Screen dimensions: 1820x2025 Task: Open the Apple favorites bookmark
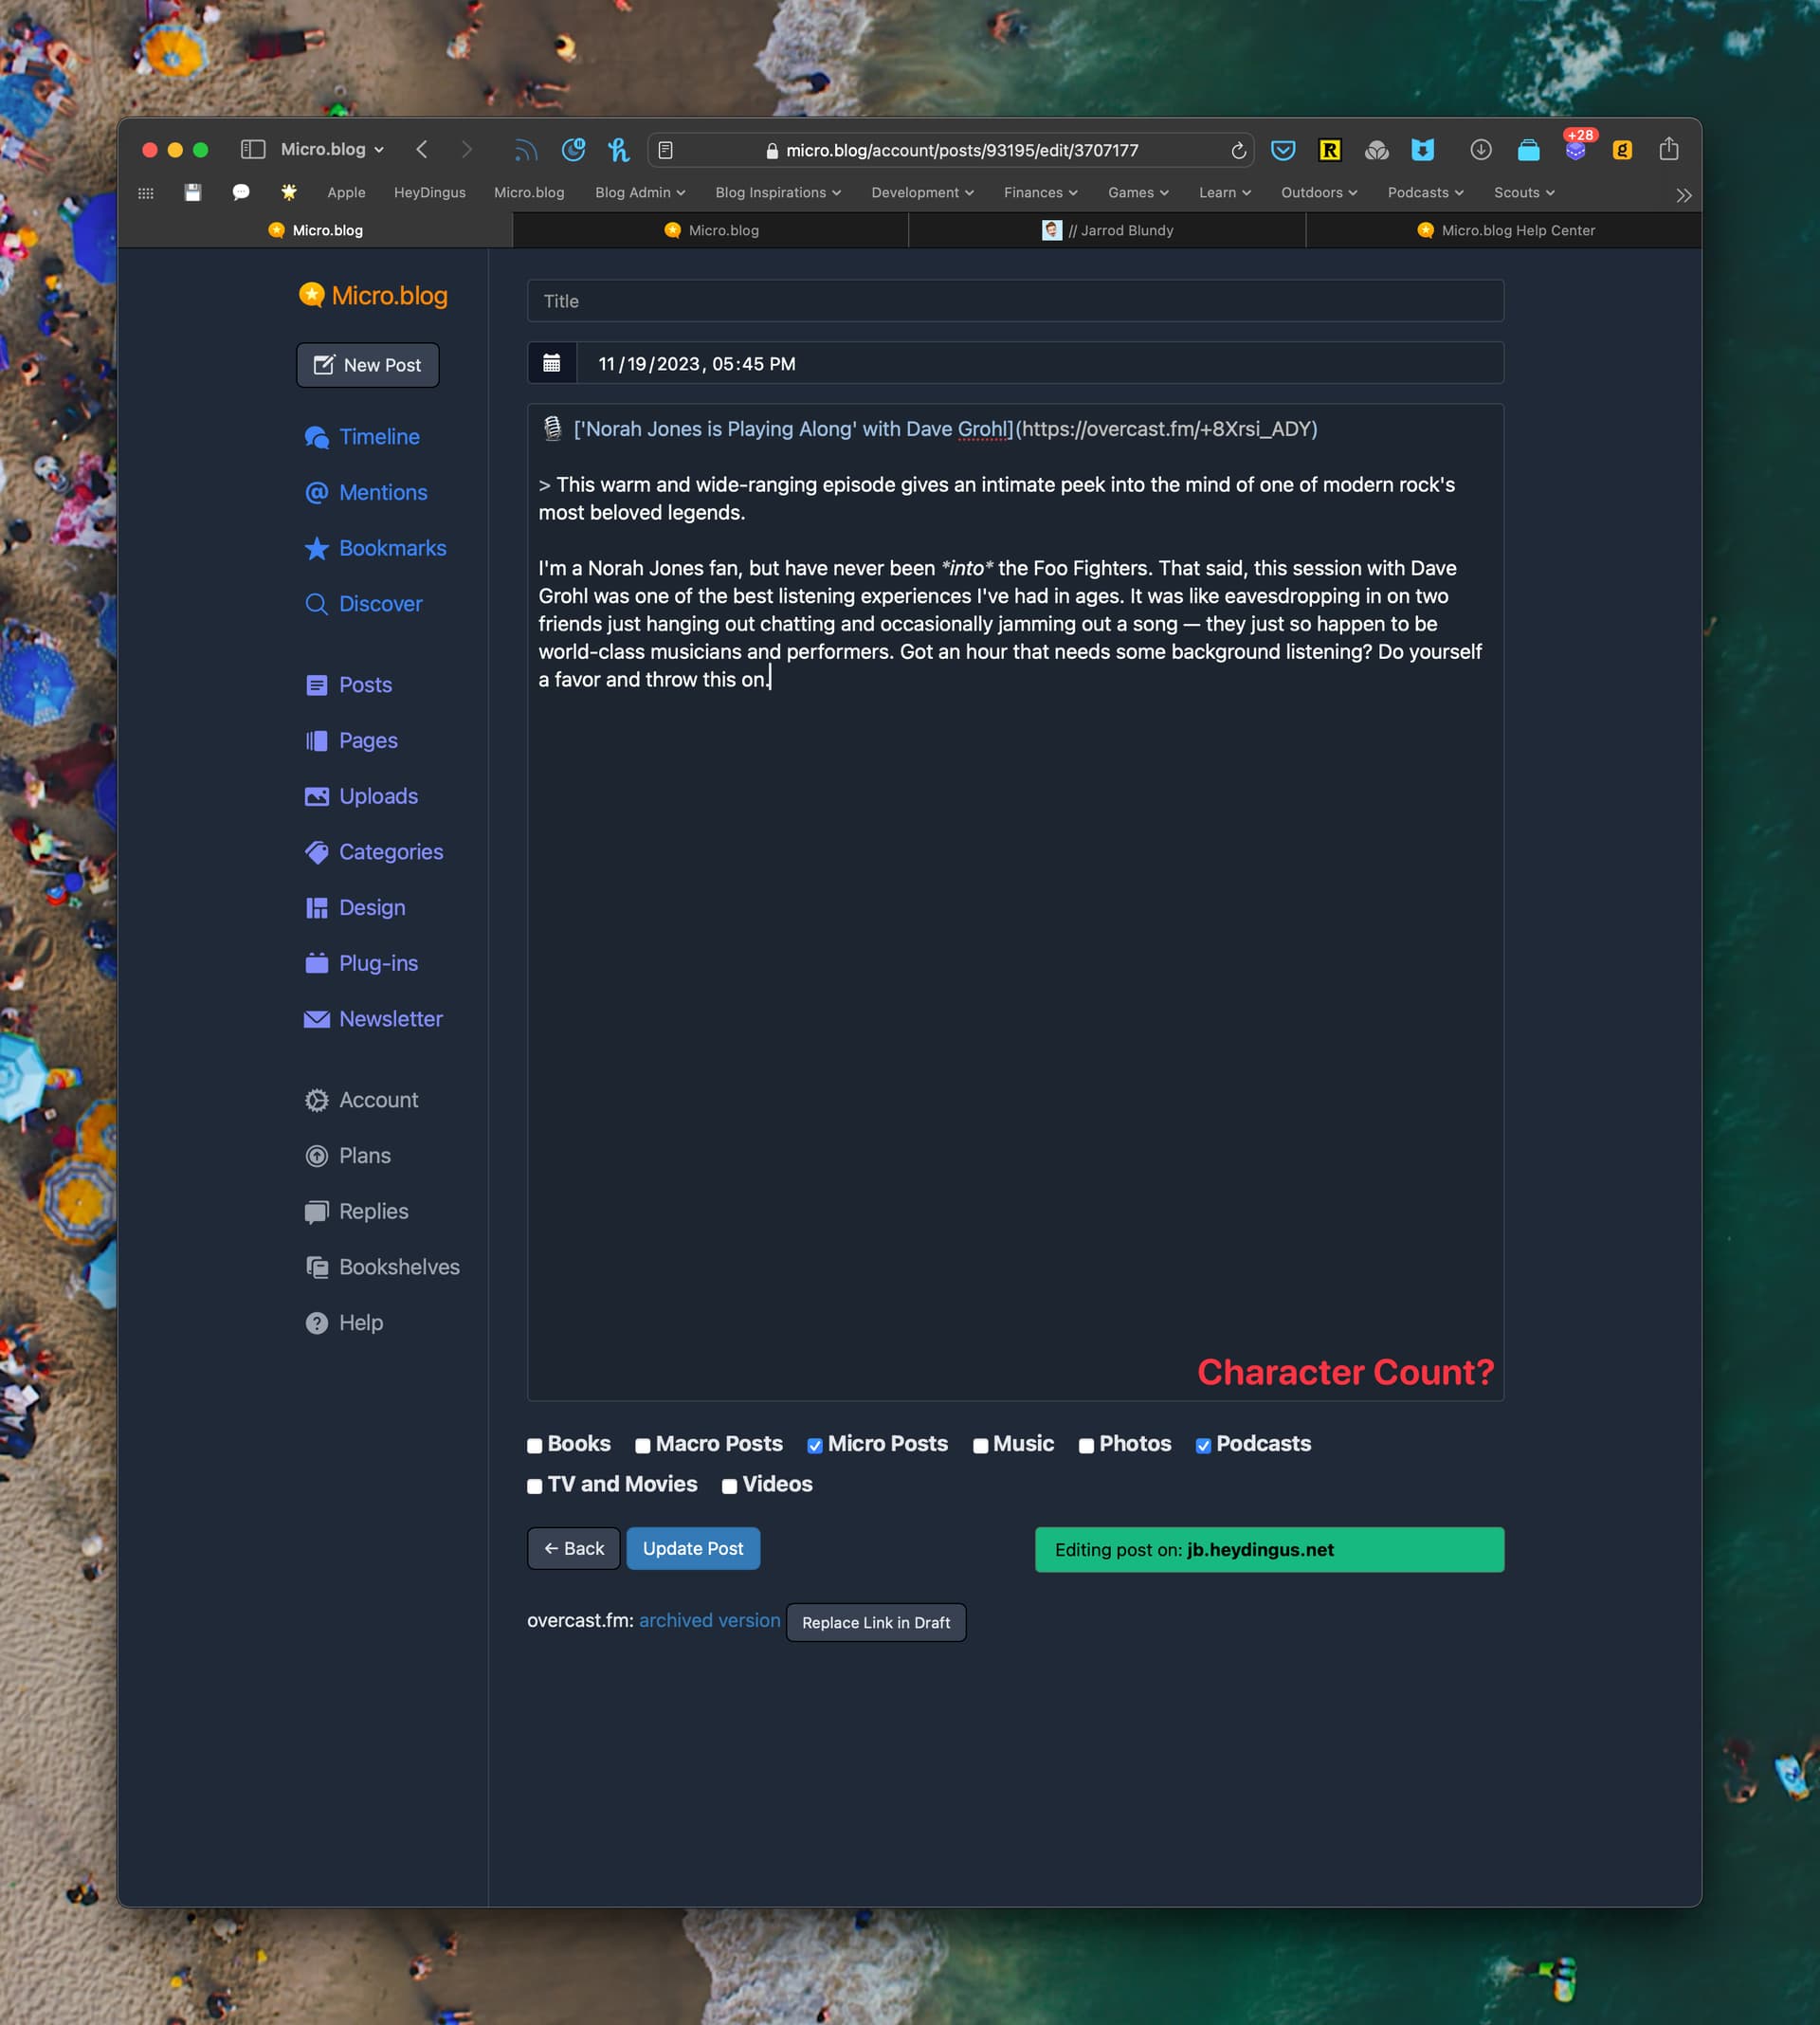pyautogui.click(x=346, y=193)
